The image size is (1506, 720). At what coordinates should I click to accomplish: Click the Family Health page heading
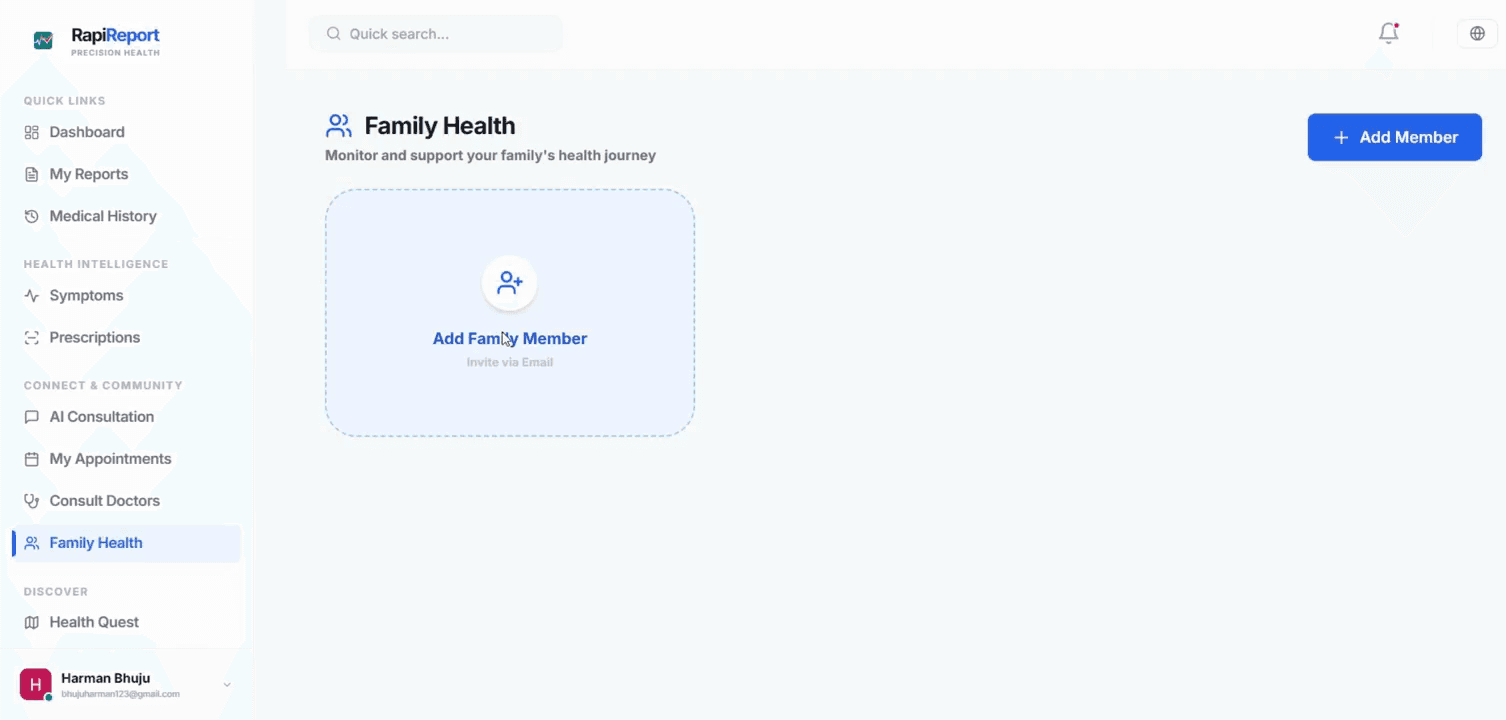440,126
